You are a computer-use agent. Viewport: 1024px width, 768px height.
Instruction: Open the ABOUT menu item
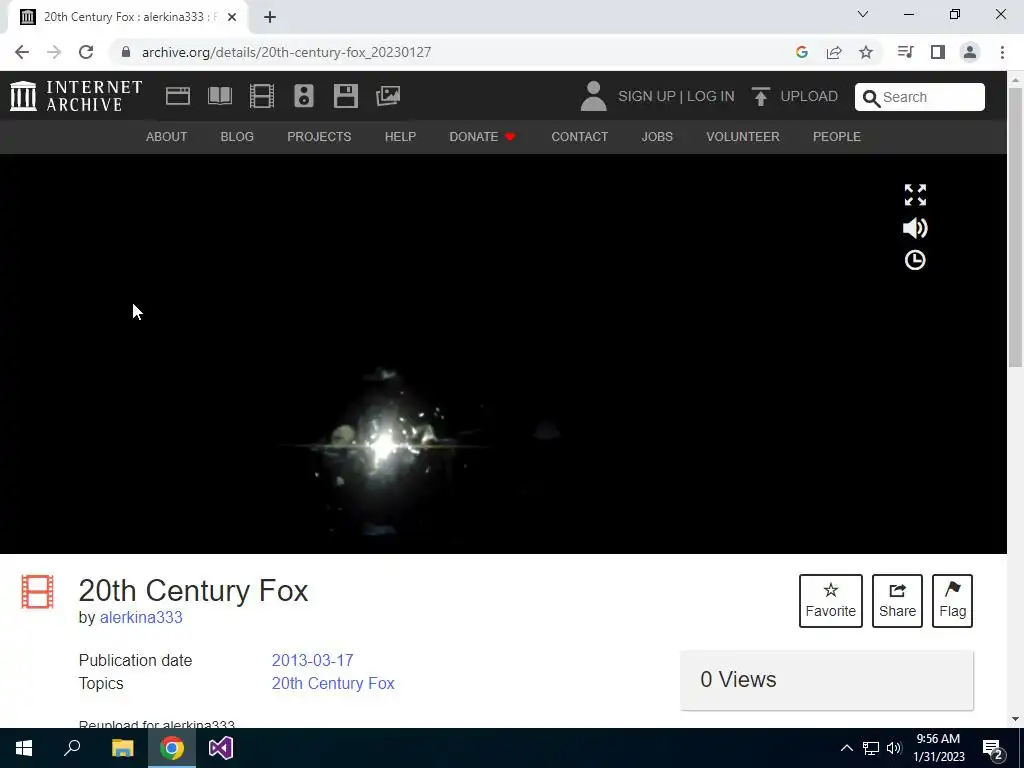click(166, 136)
